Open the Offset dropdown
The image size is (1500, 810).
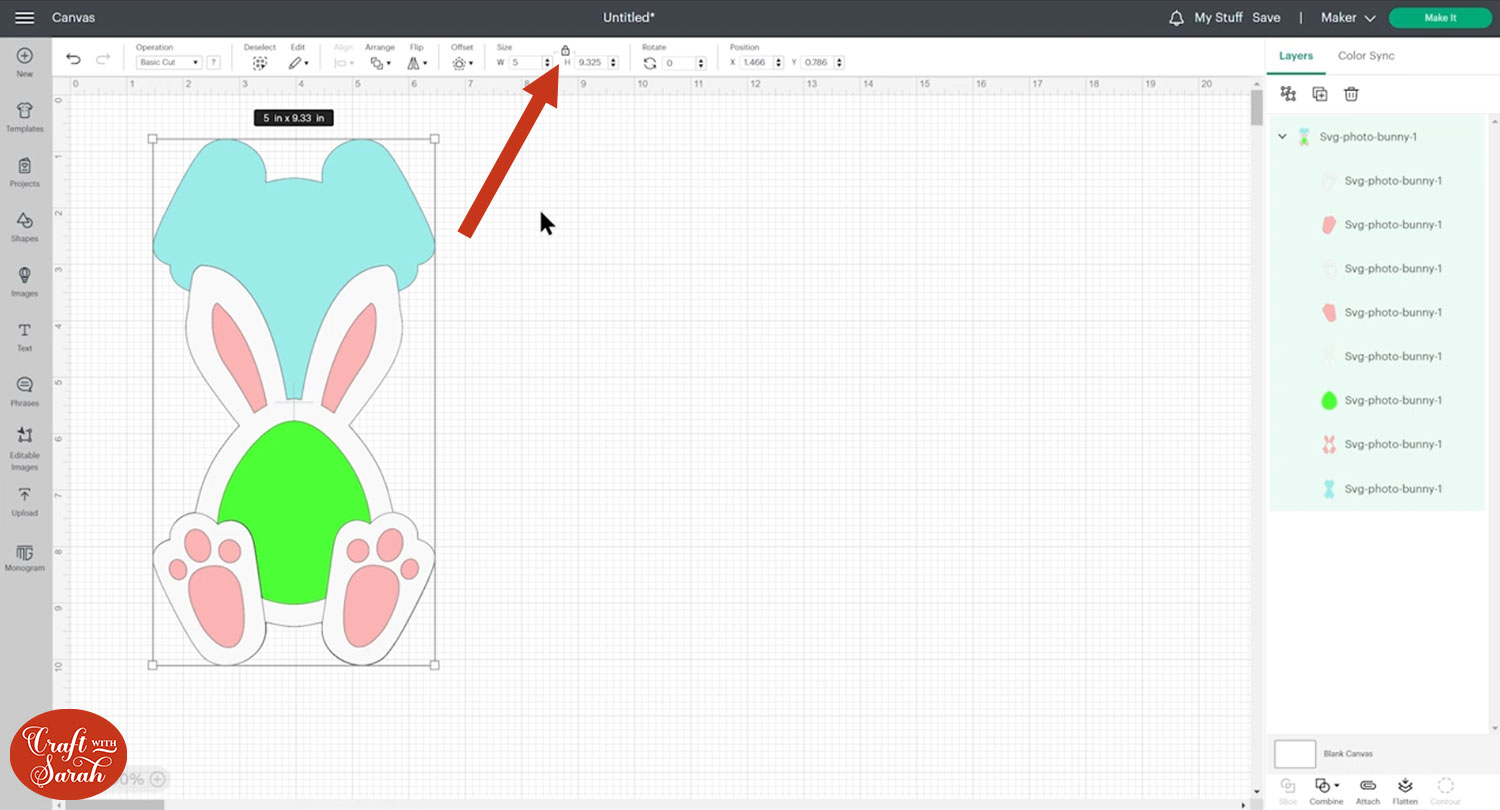462,63
